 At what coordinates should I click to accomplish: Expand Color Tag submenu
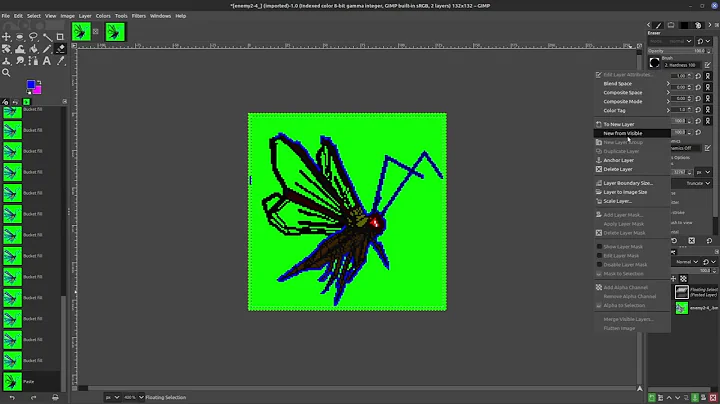[632, 110]
